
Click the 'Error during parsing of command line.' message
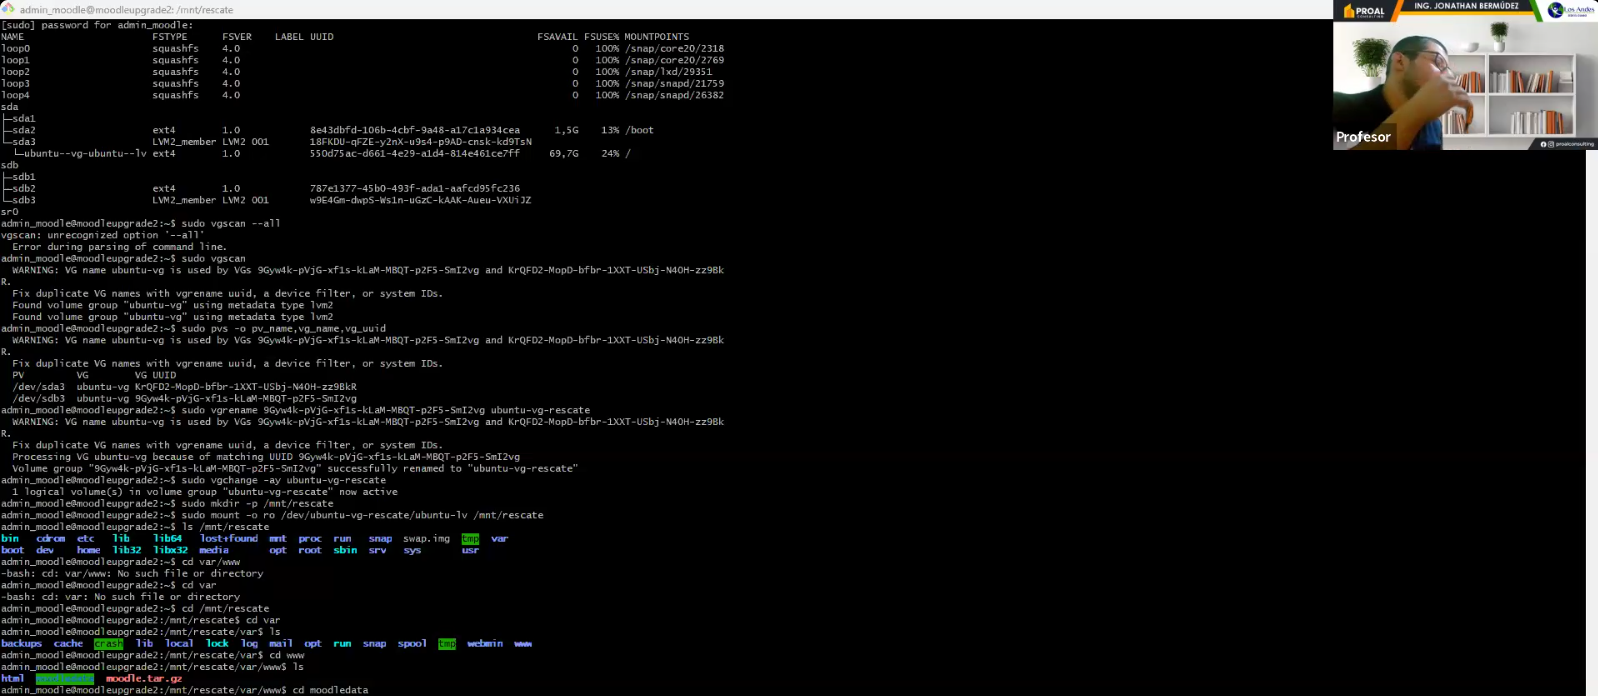pos(120,247)
